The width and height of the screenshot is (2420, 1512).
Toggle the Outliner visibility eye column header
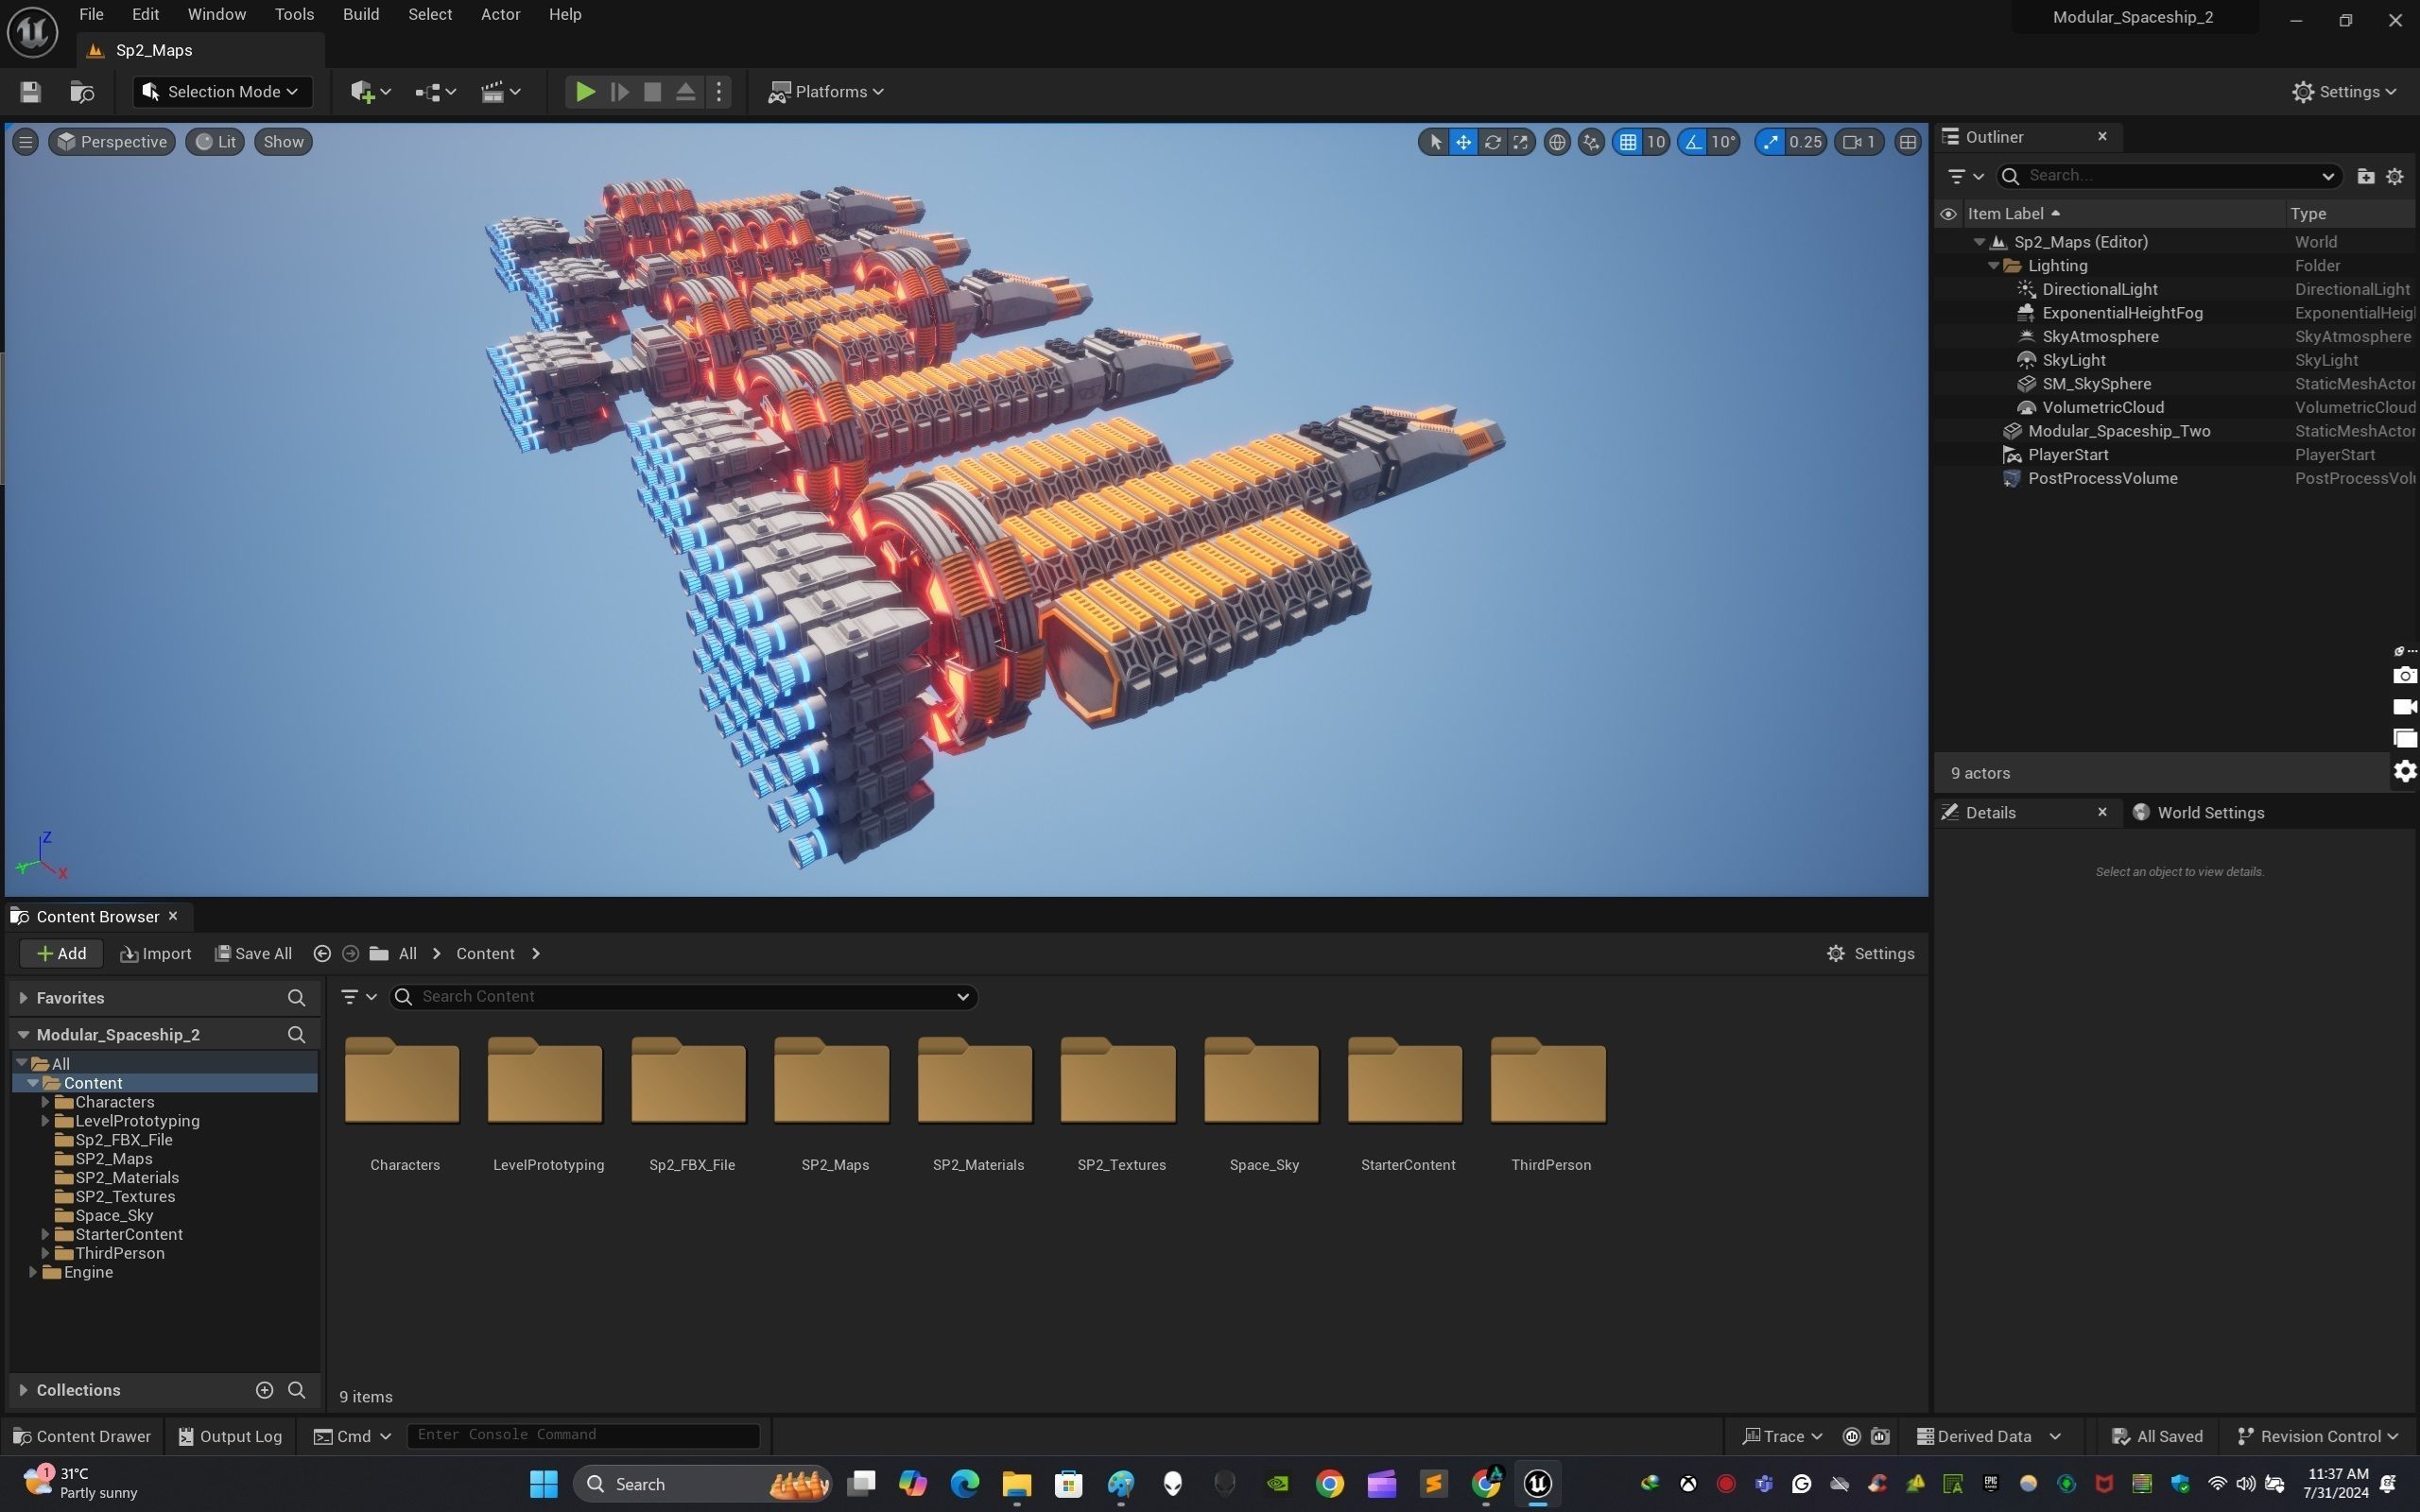[1948, 214]
